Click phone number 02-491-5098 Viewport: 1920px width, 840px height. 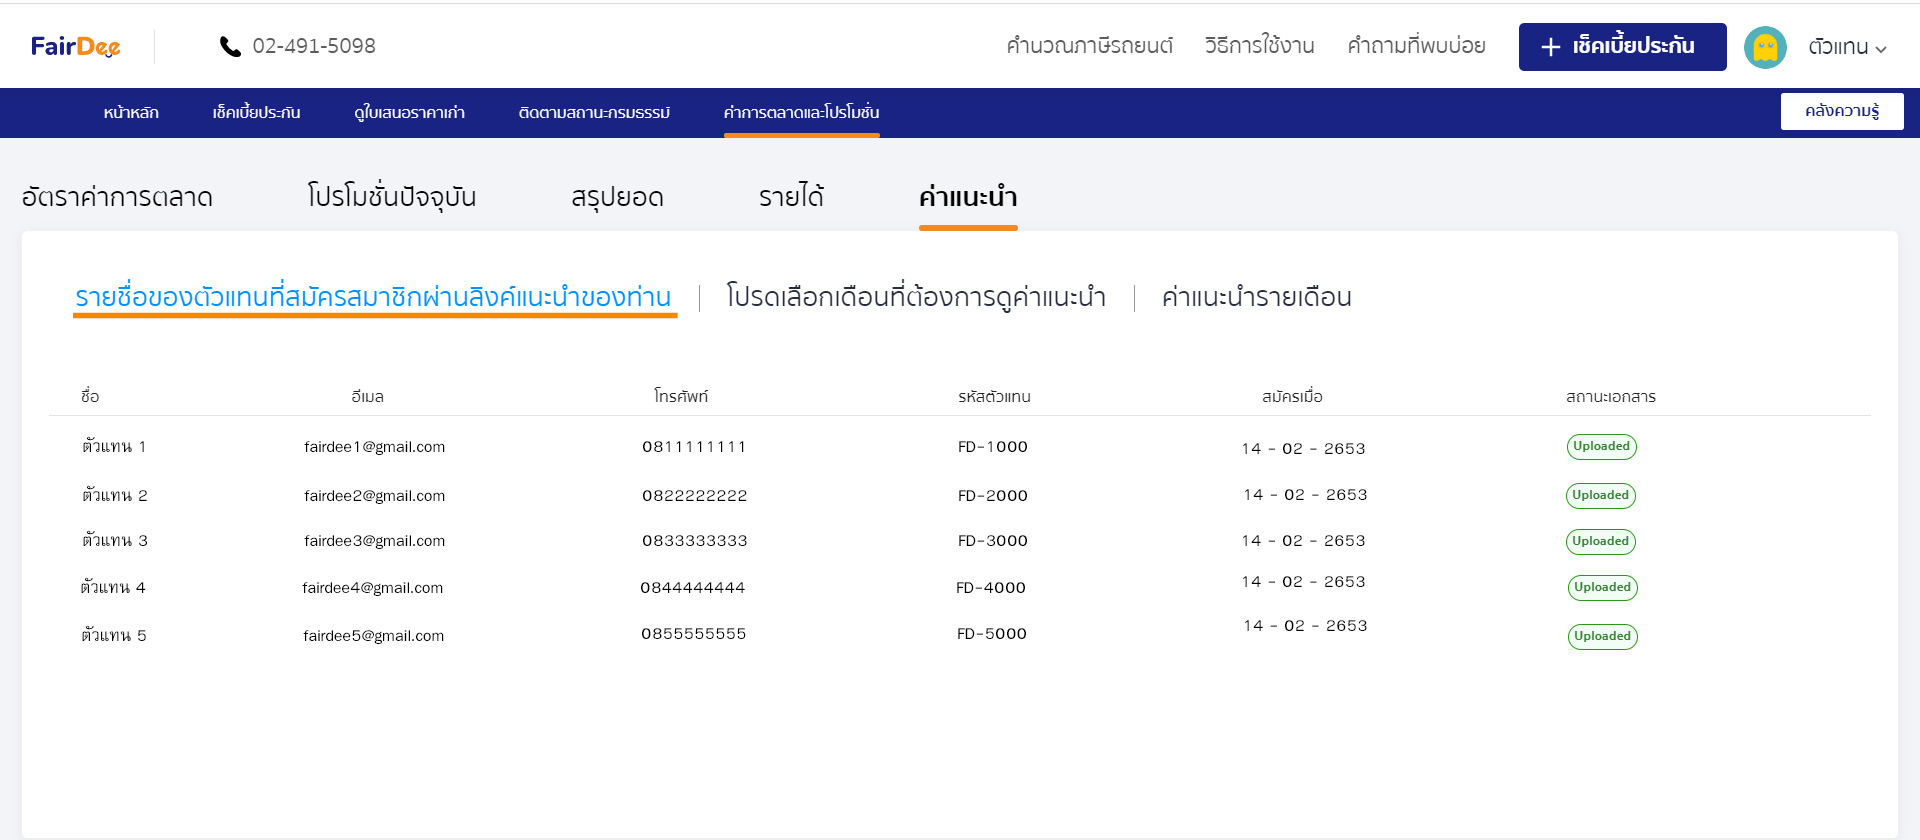314,46
